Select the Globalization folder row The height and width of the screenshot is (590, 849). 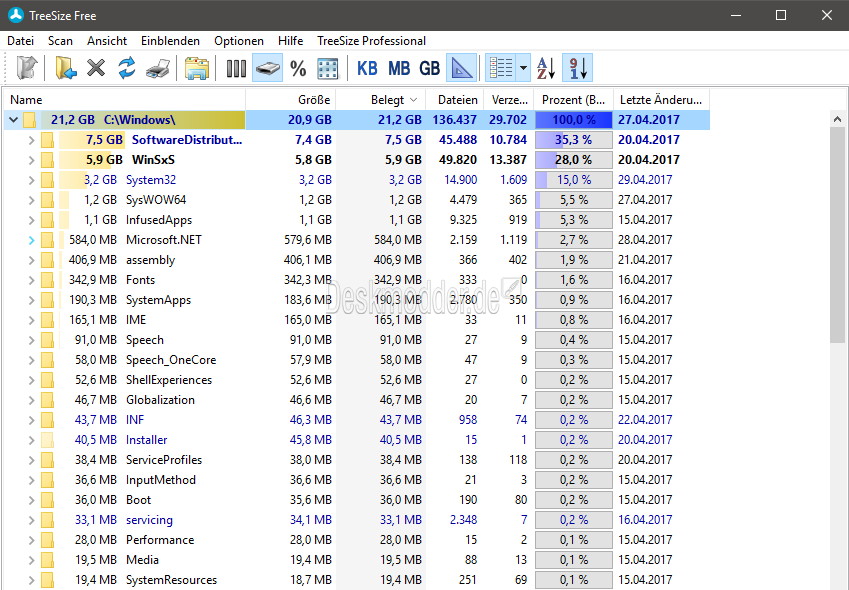coord(357,400)
